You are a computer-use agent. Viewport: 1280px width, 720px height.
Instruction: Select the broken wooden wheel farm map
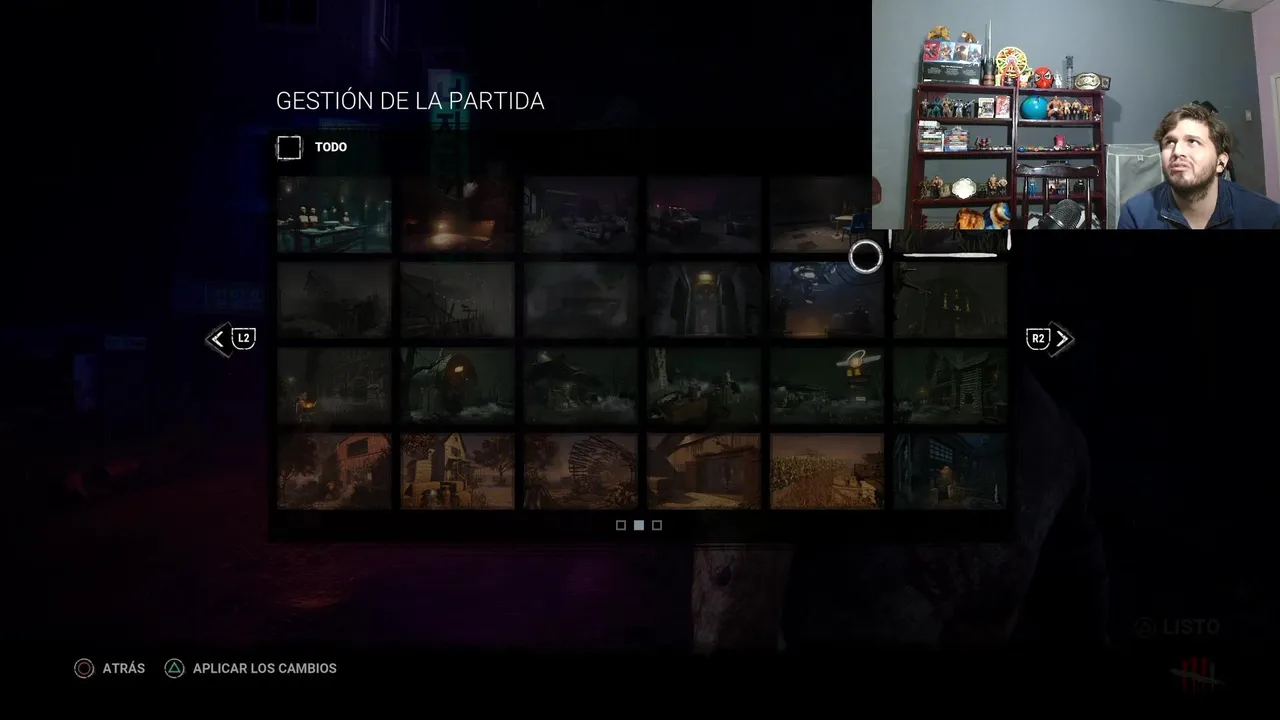click(580, 471)
